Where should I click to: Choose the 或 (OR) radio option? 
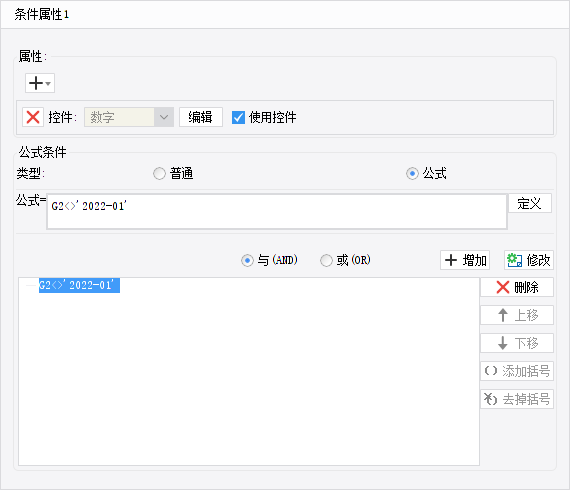point(326,260)
